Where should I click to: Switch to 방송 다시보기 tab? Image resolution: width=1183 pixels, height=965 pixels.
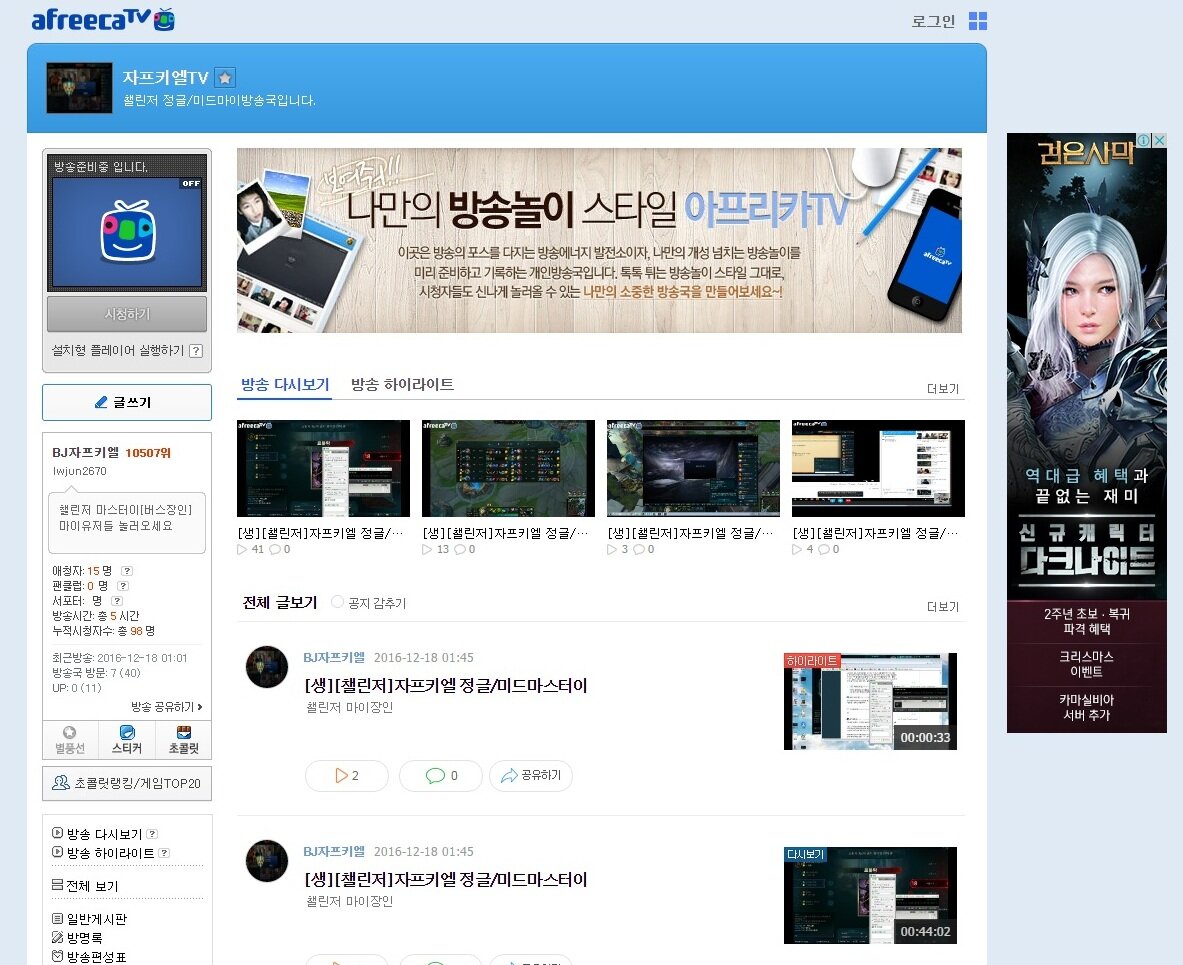285,385
